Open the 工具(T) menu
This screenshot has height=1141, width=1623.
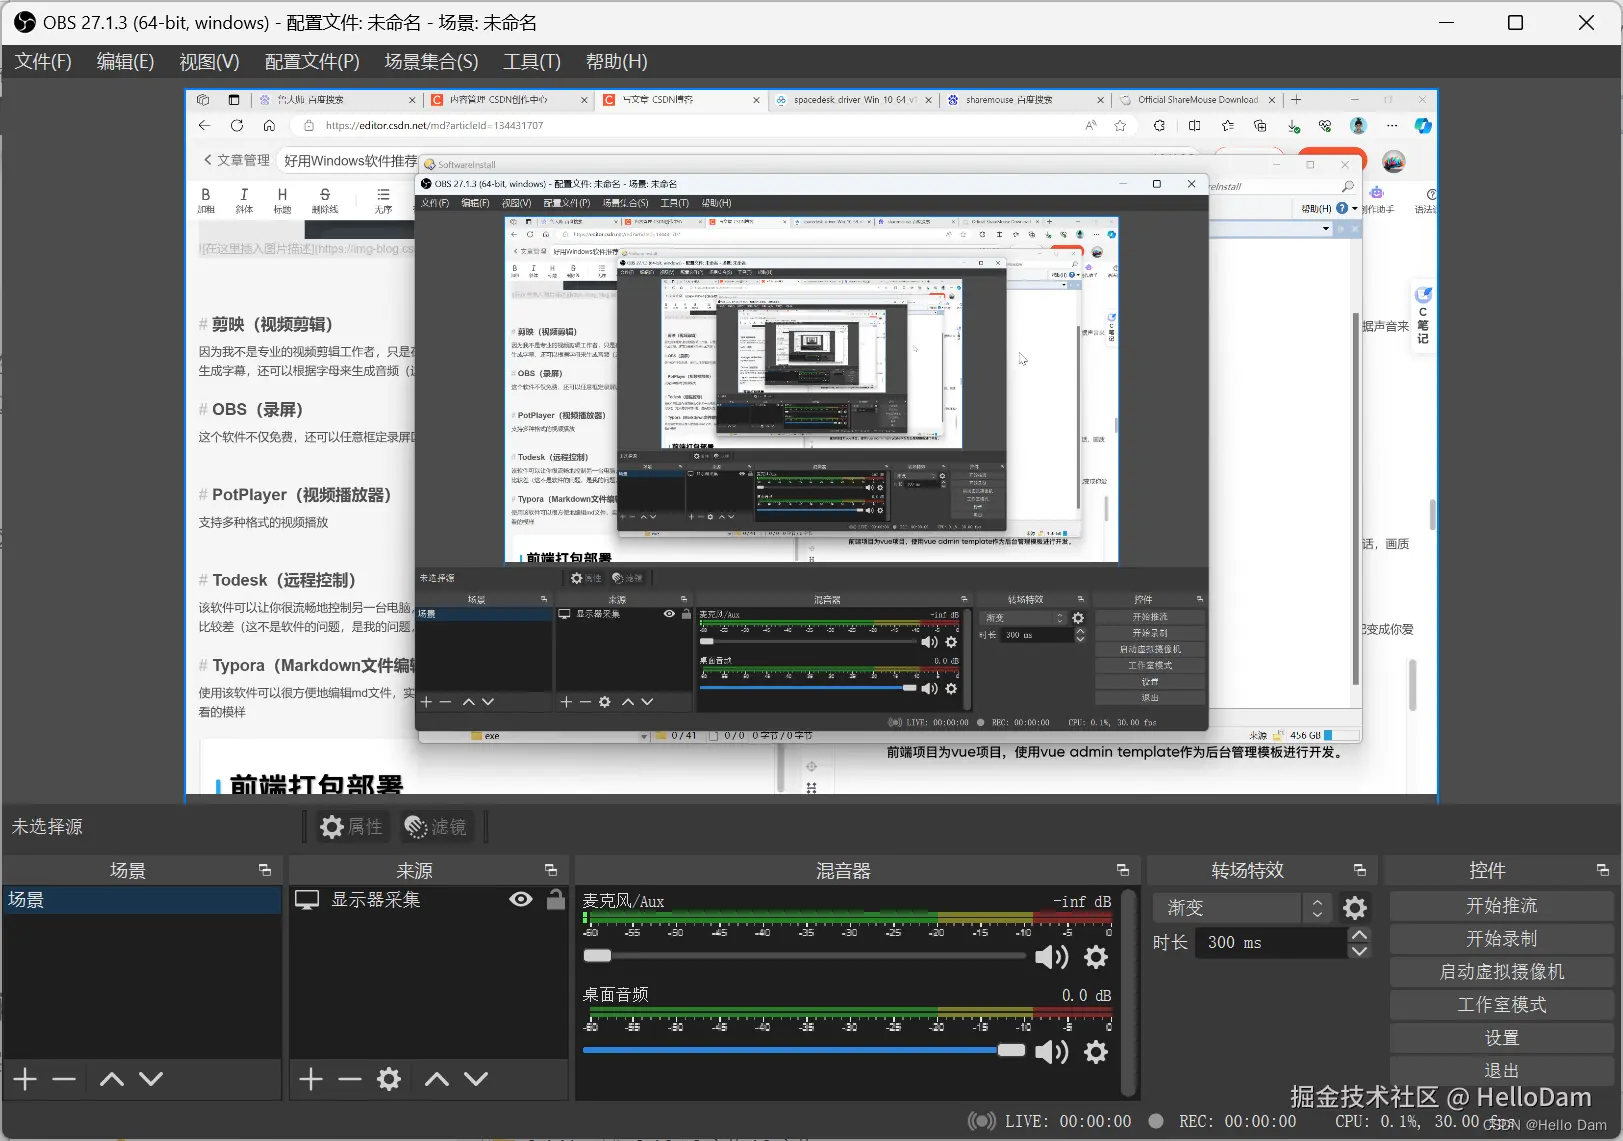tap(532, 61)
